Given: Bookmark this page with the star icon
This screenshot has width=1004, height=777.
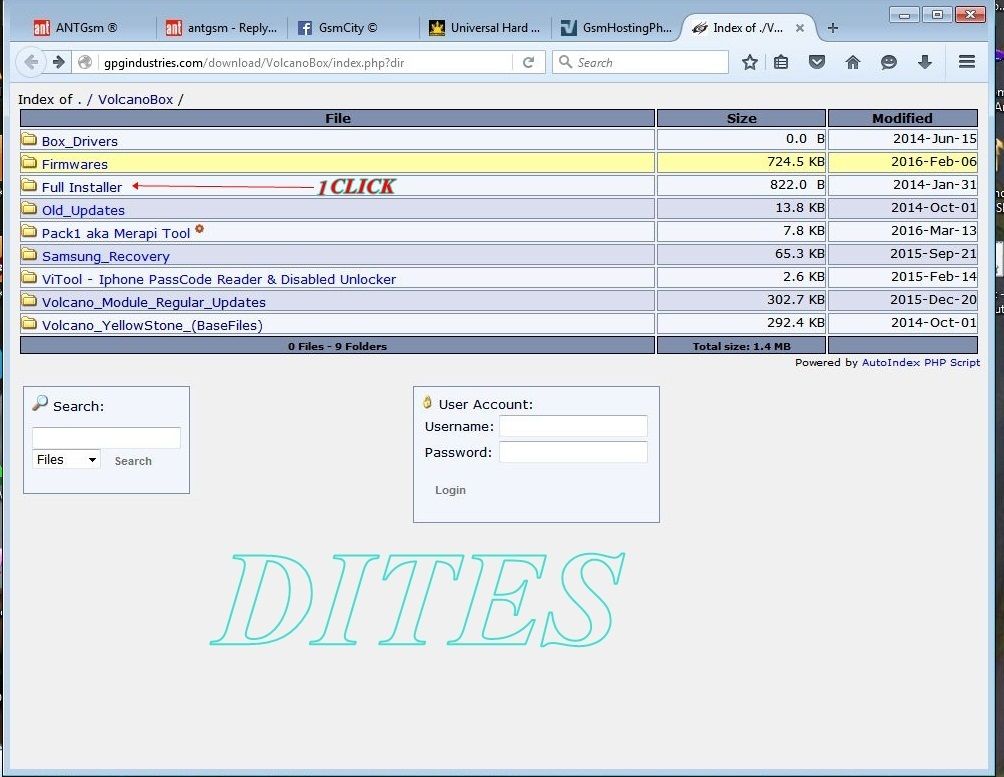Looking at the screenshot, I should [x=749, y=62].
